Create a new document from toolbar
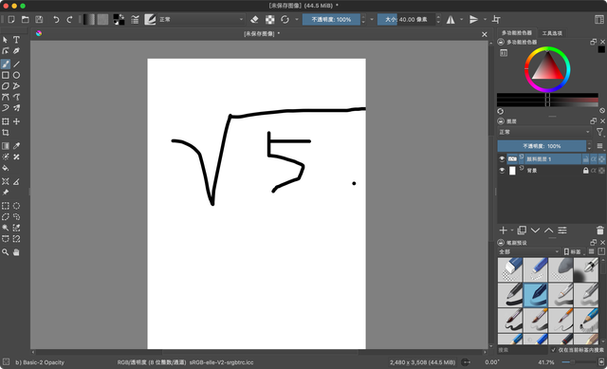Viewport: 607px width, 369px height. point(11,19)
